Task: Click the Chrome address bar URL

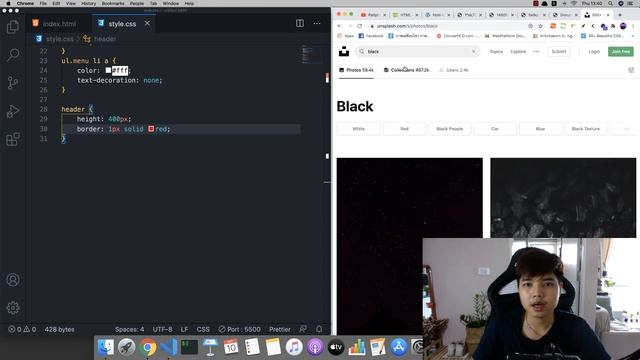Action: 407,26
